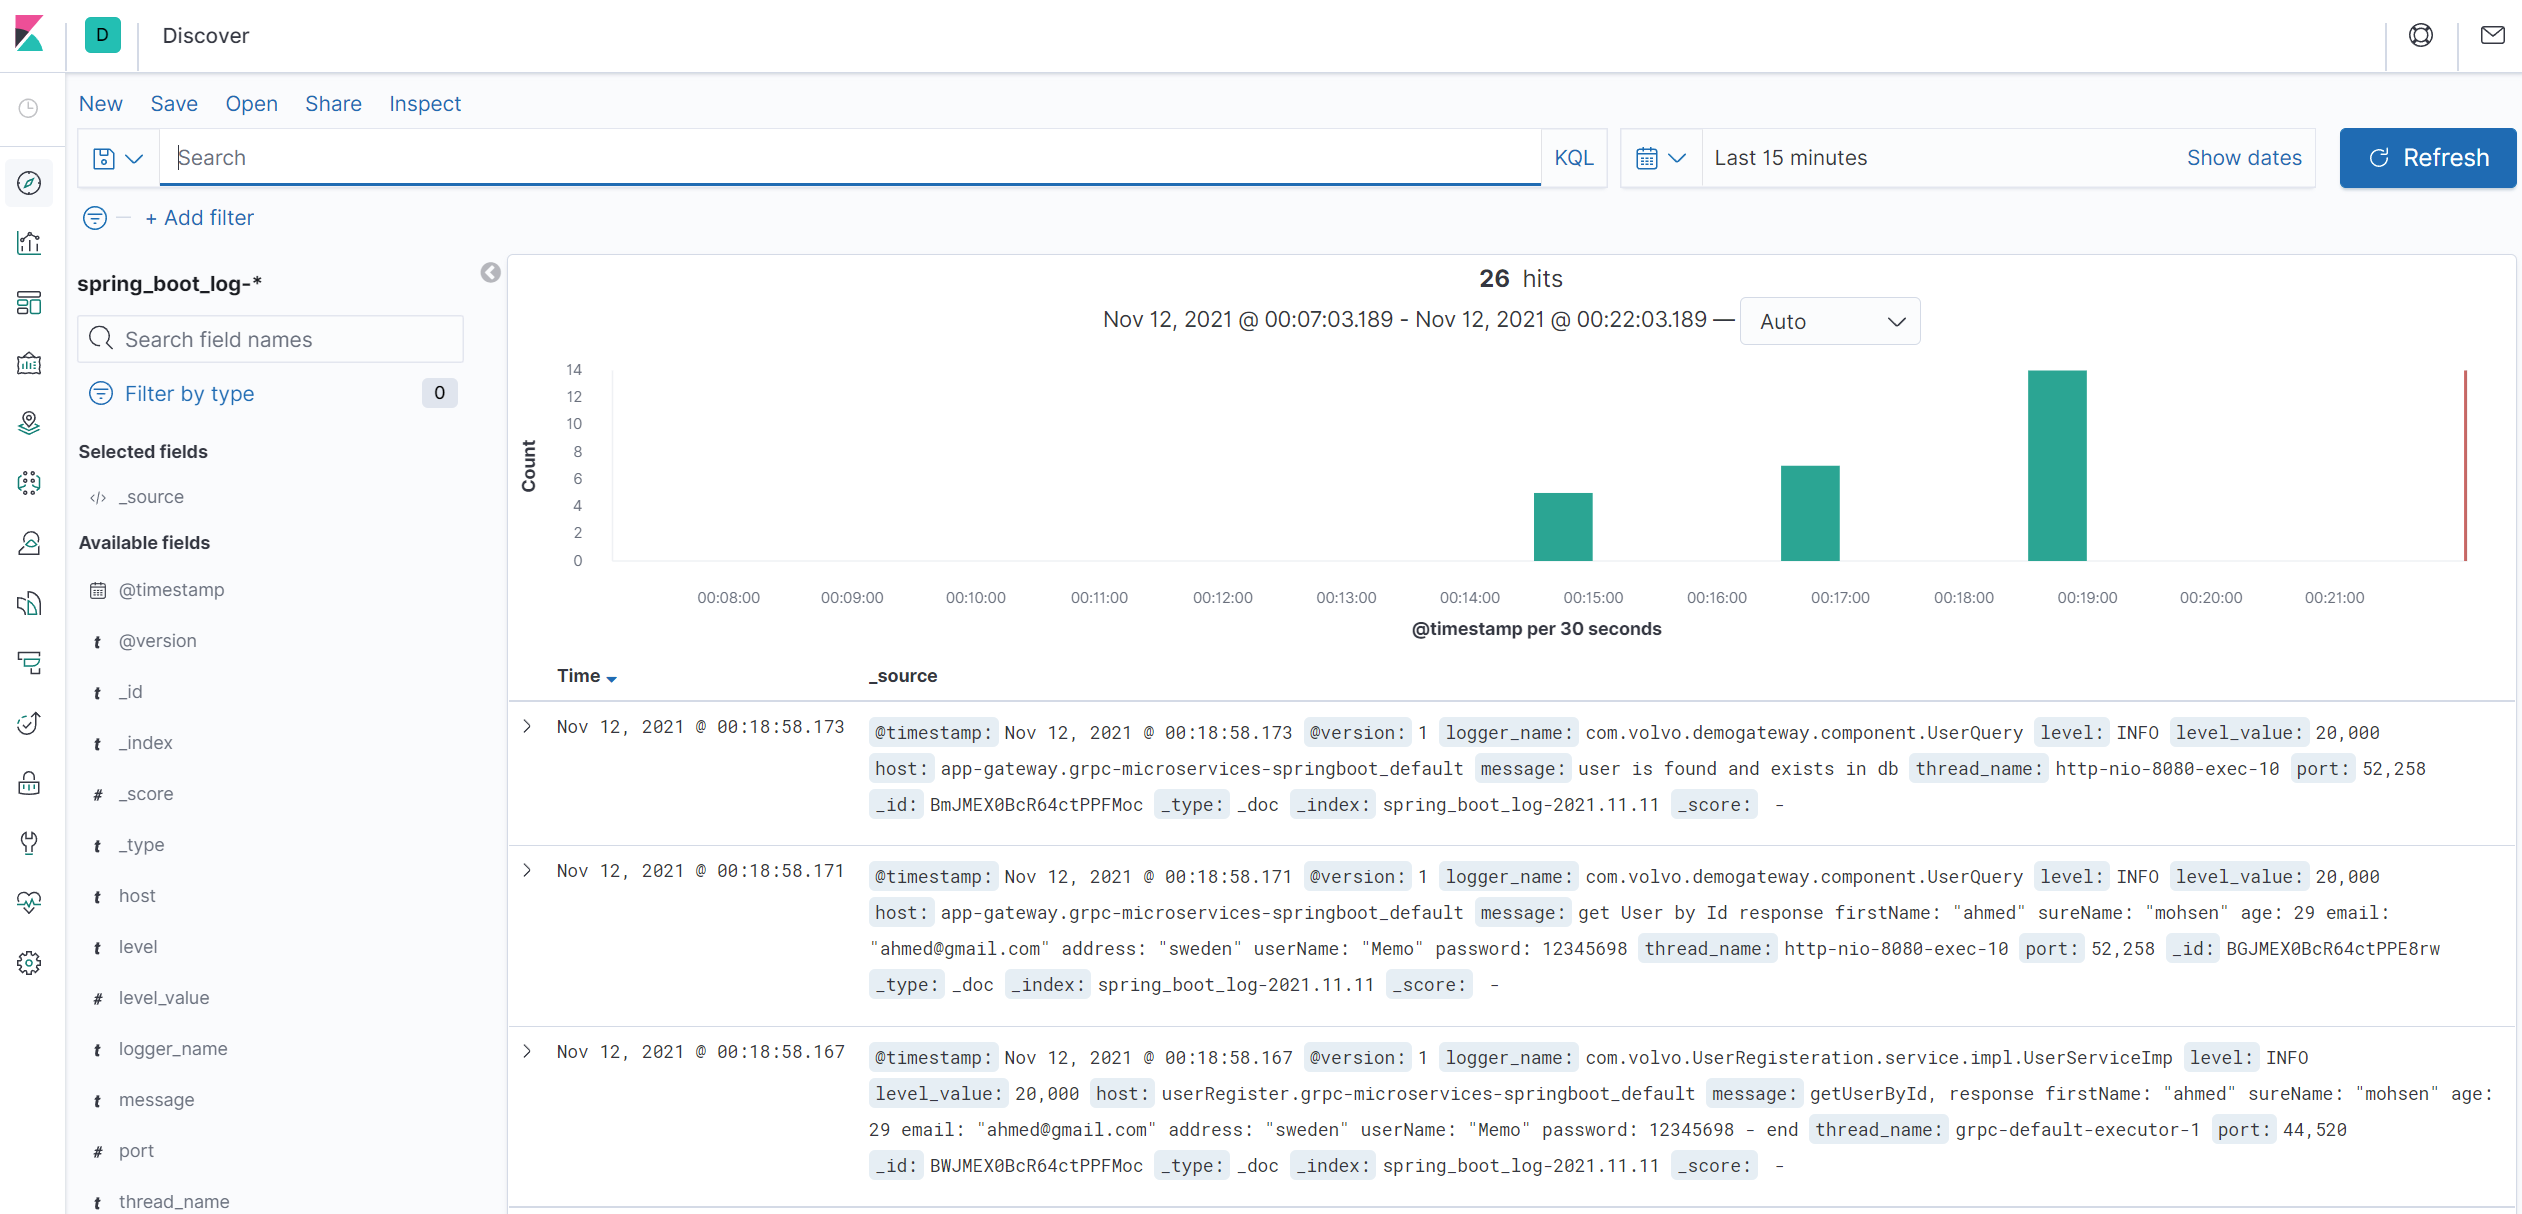Open Dev Tools via the wrench icon
The width and height of the screenshot is (2522, 1214).
(29, 843)
